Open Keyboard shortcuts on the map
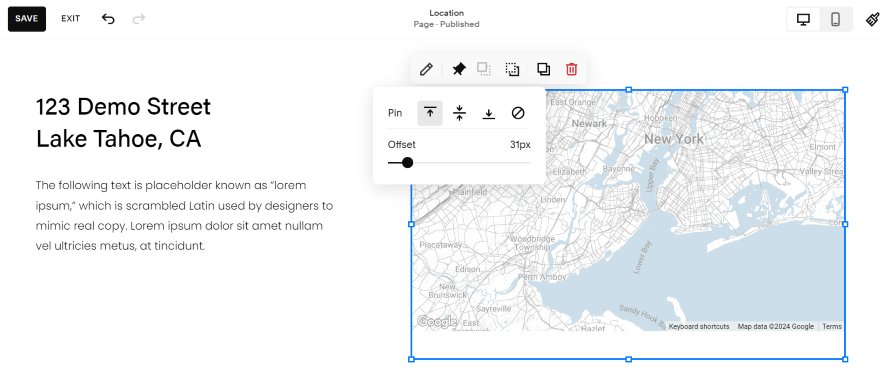Image resolution: width=880 pixels, height=389 pixels. tap(699, 327)
